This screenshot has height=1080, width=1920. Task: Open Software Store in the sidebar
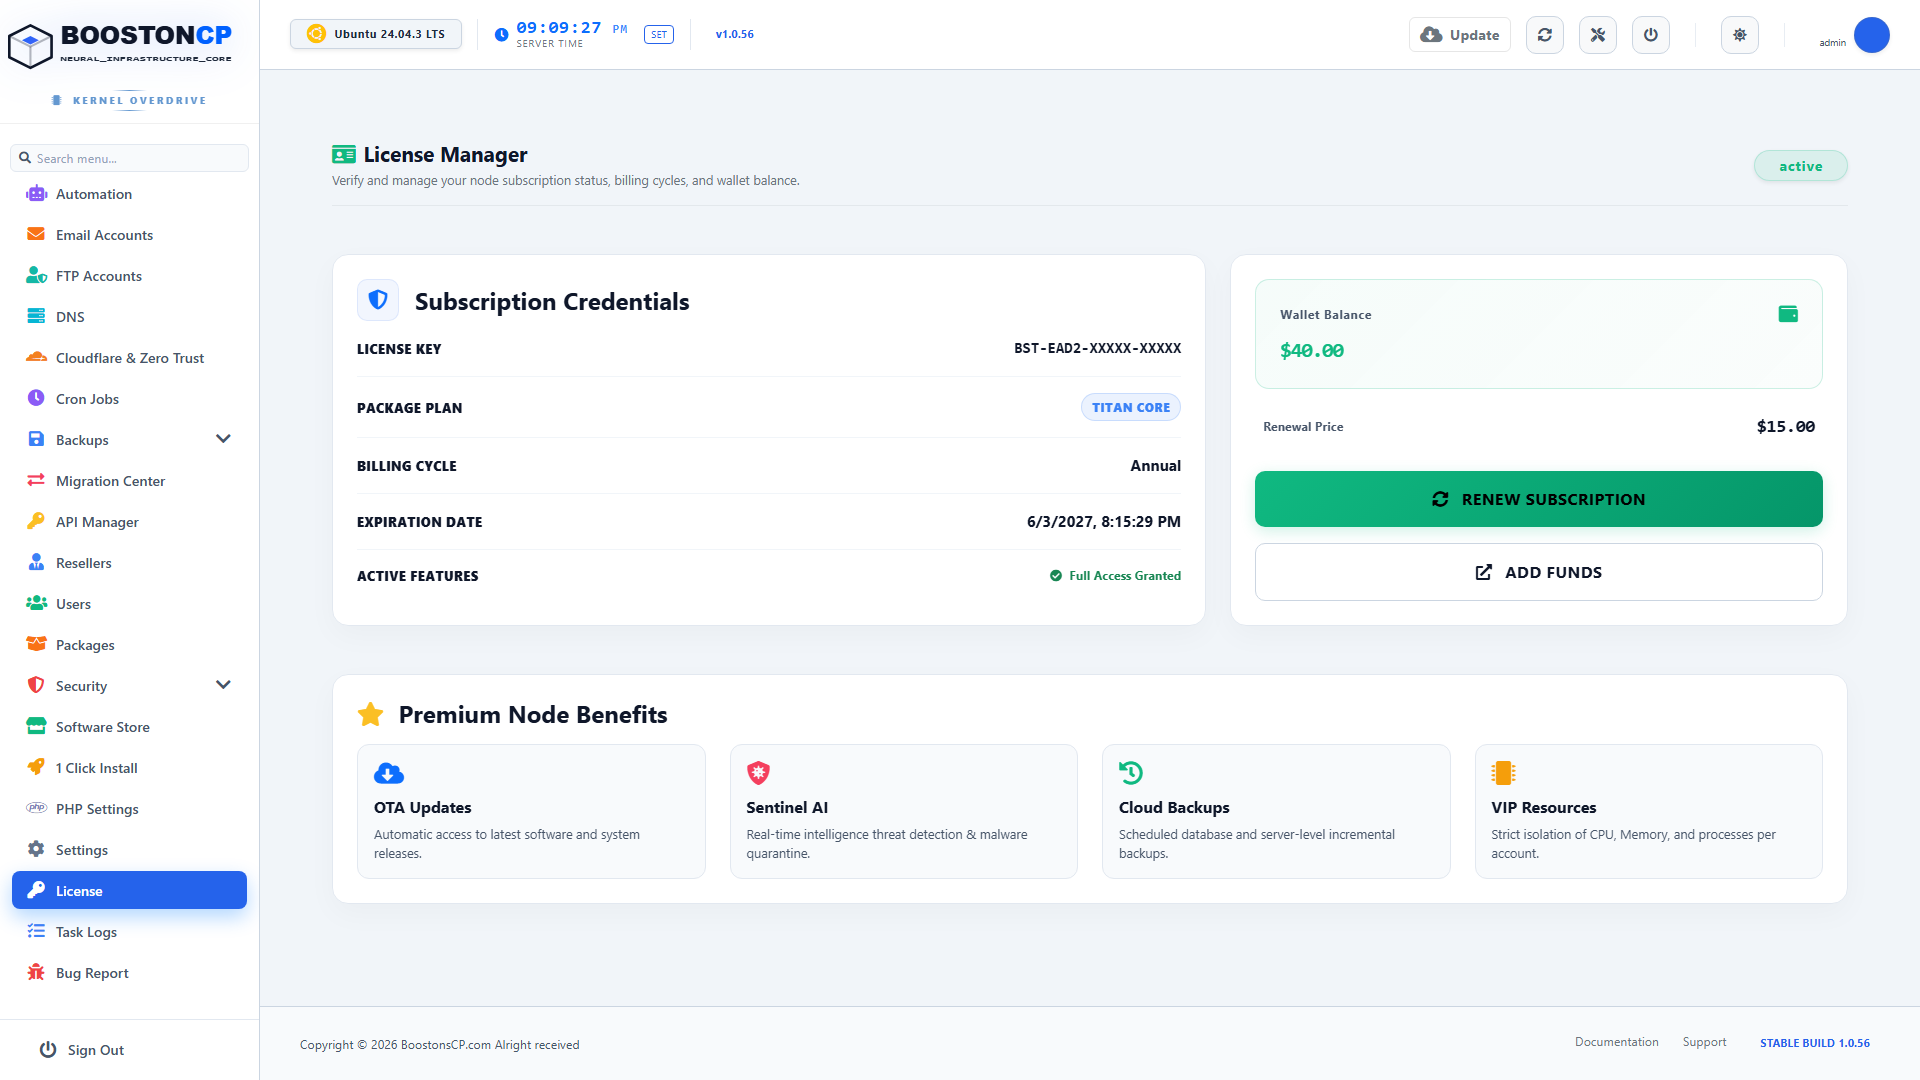(129, 727)
